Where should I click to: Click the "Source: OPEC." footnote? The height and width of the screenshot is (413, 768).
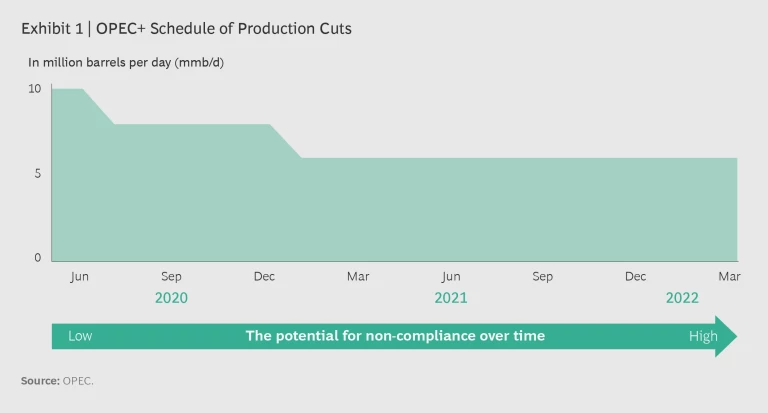[x=55, y=381]
